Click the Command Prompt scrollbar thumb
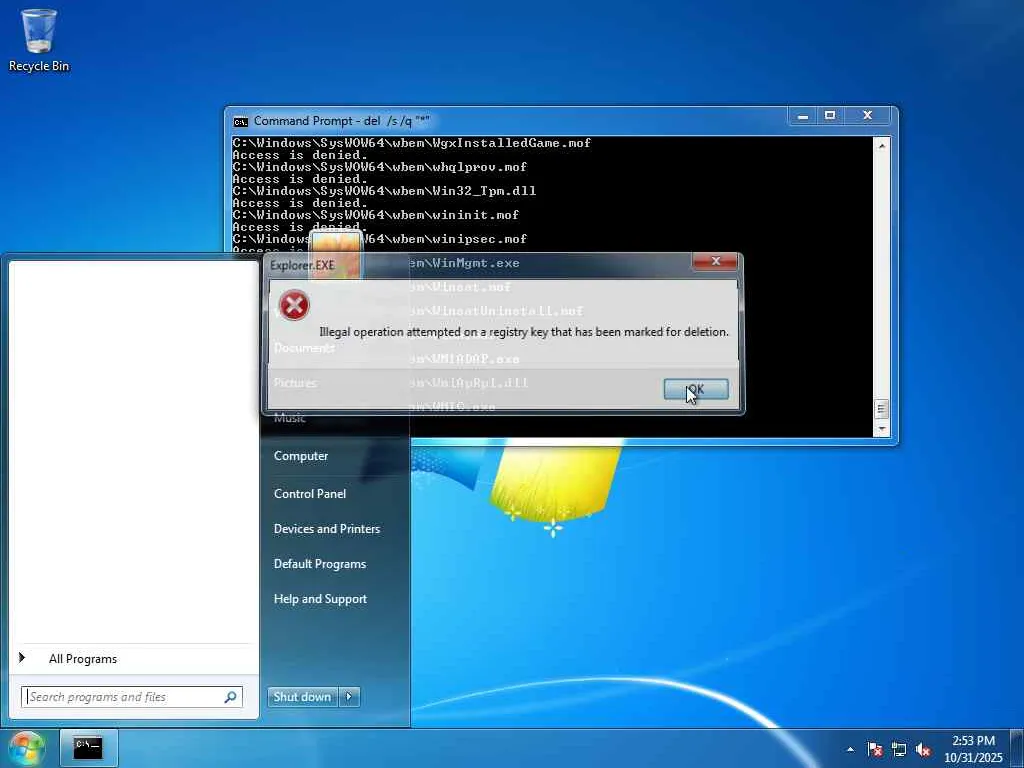 tap(882, 409)
